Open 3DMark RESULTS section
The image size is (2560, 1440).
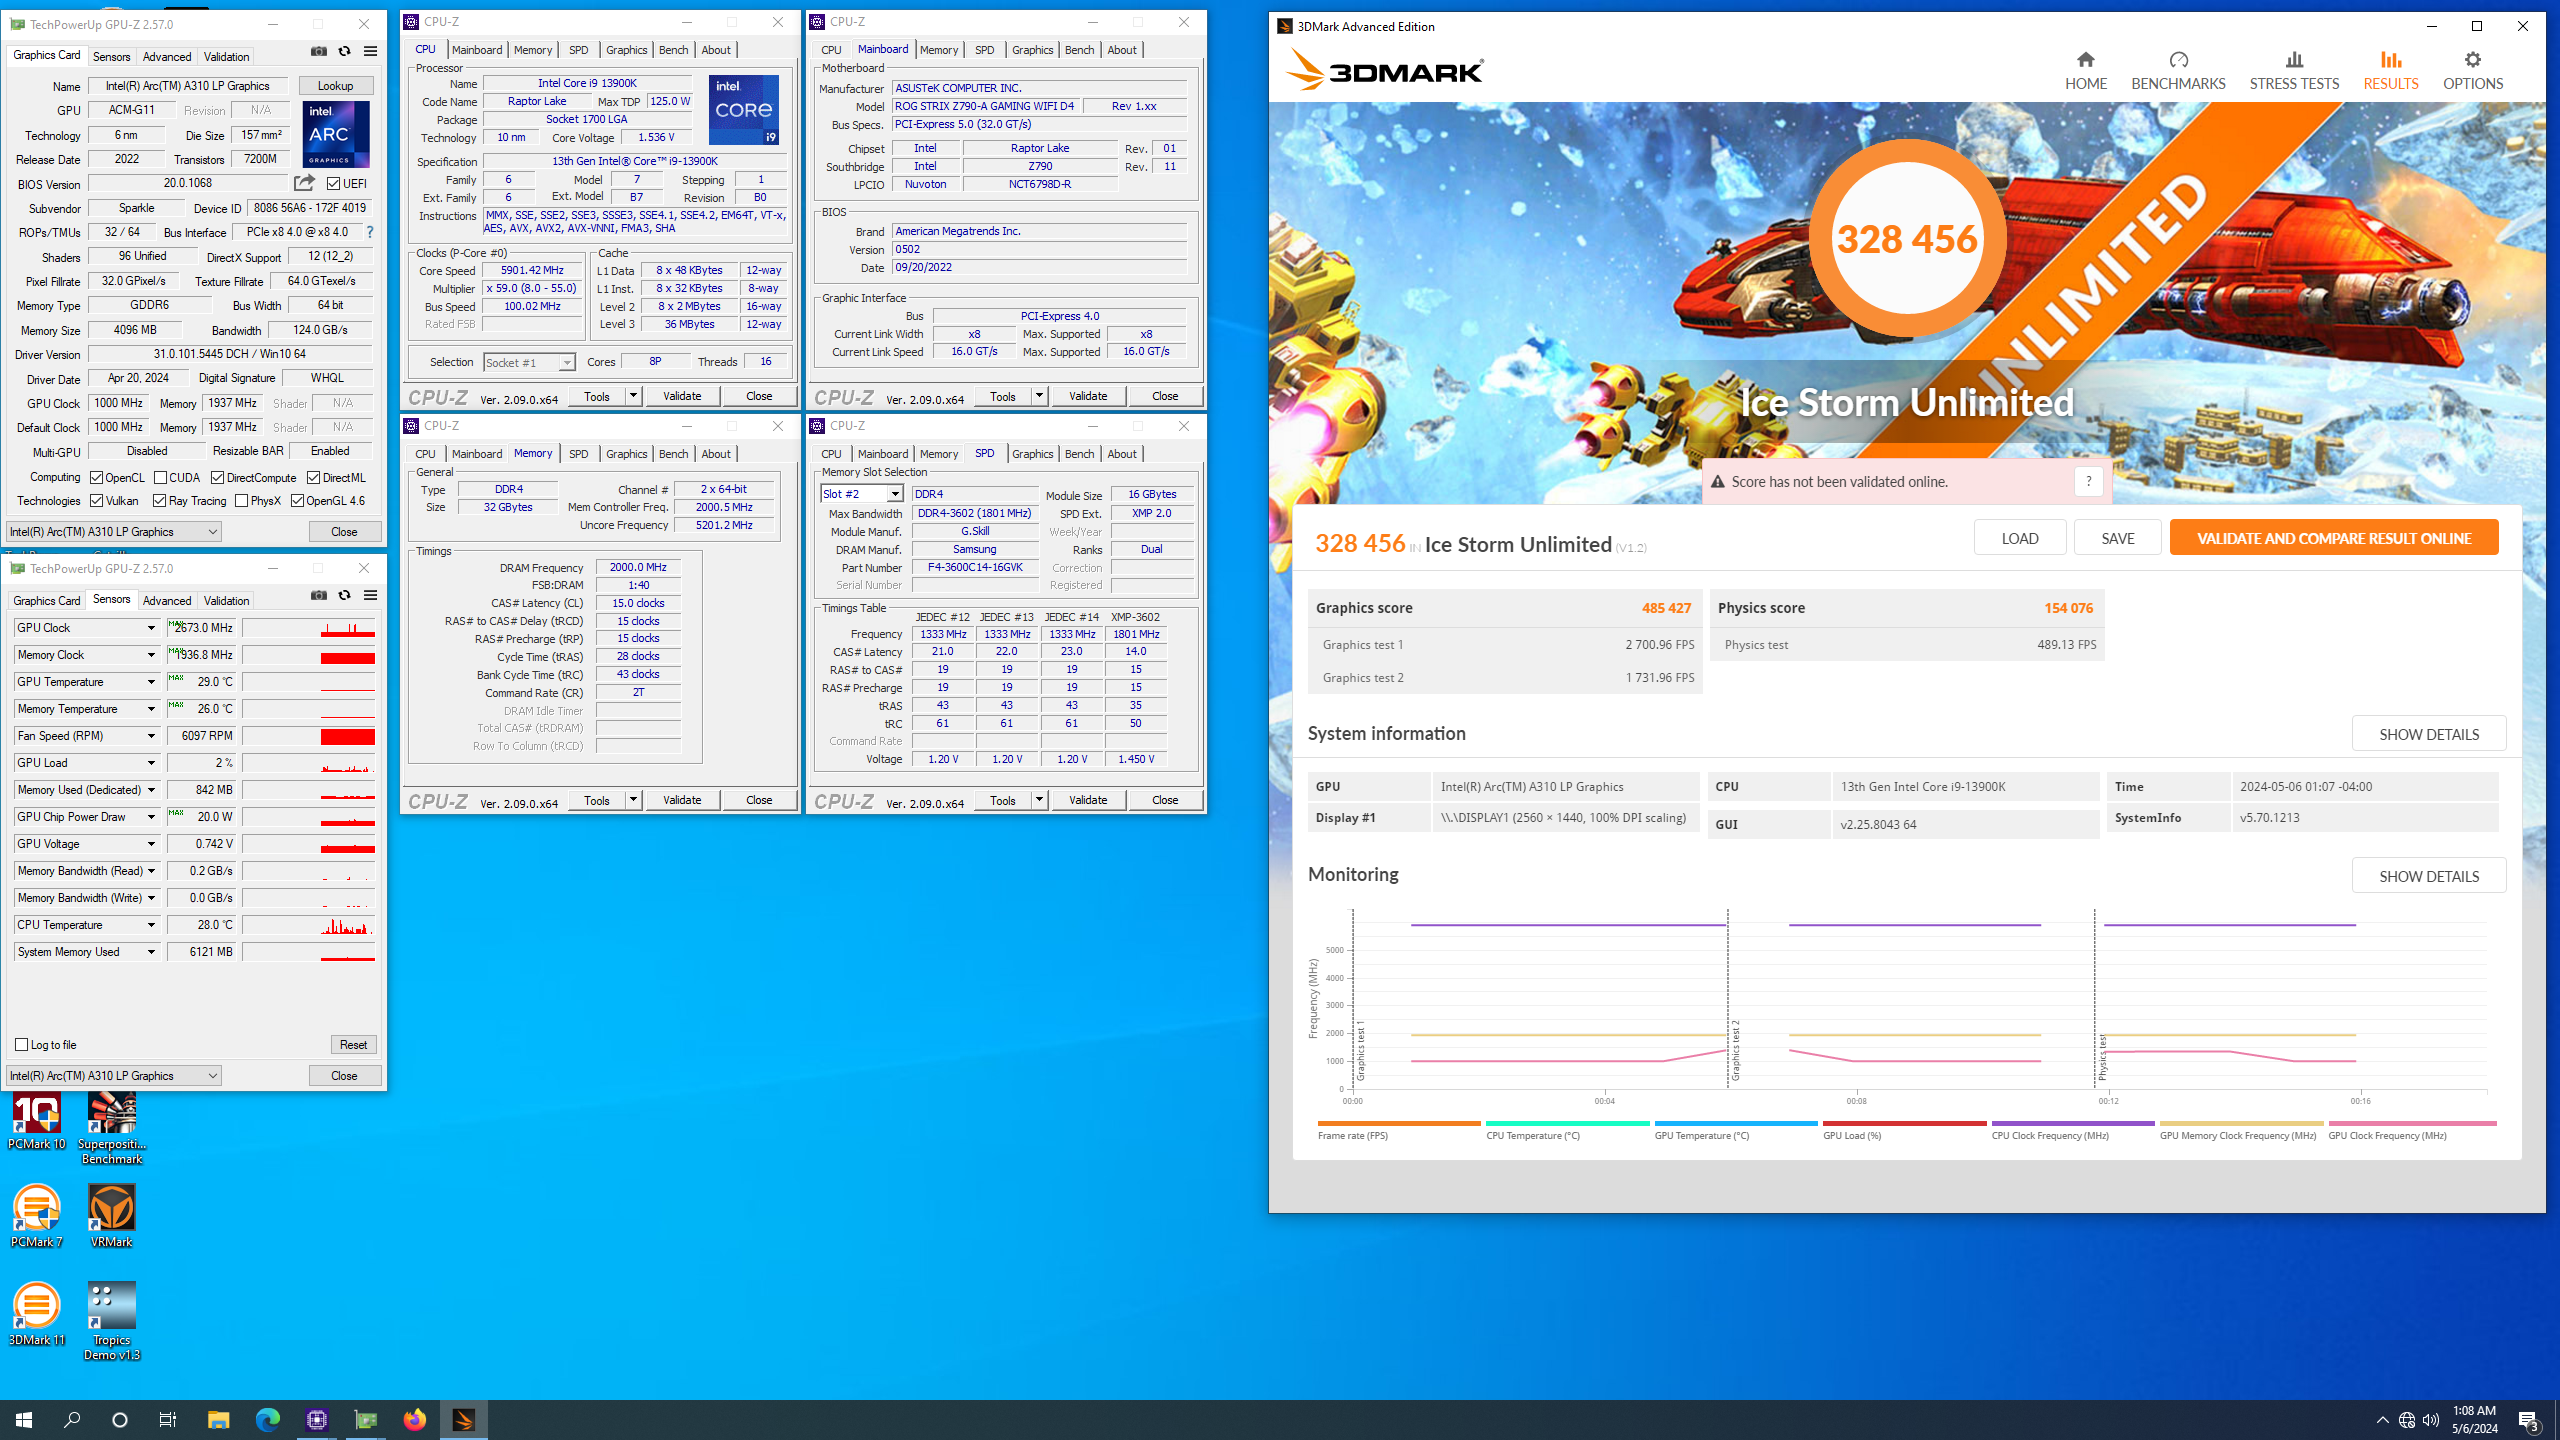2390,71
